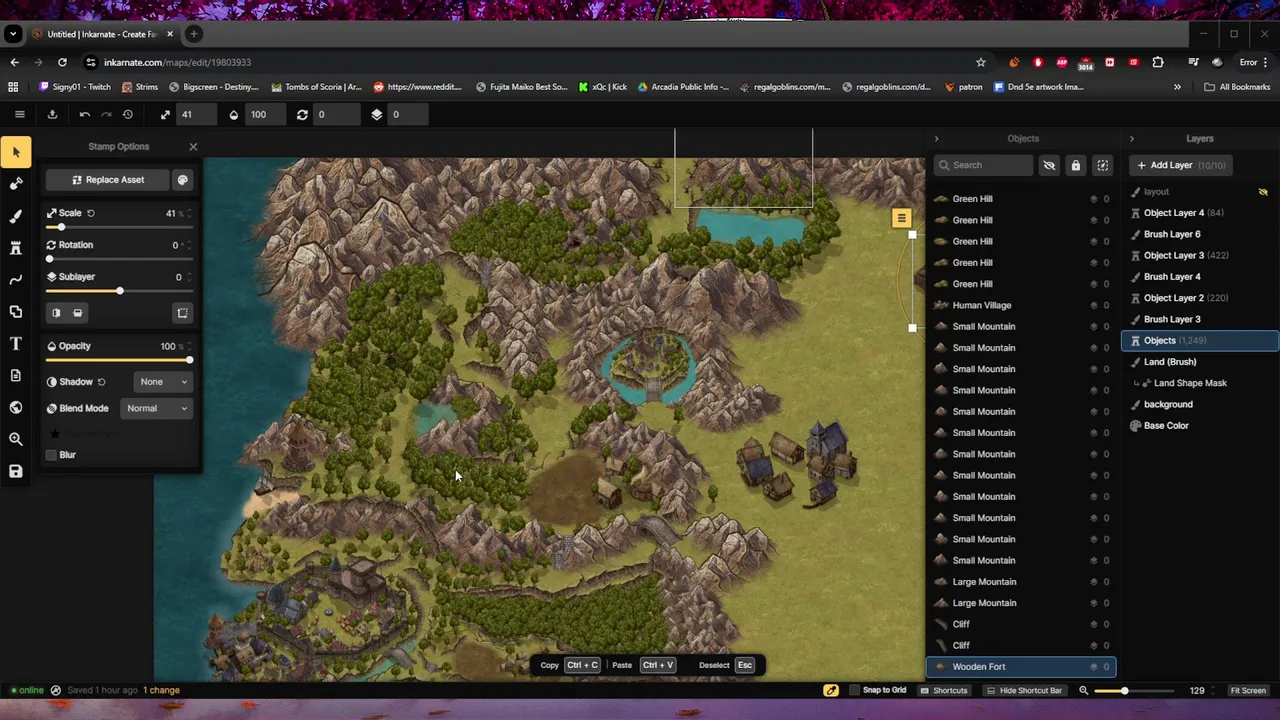1280x720 pixels.
Task: Select Object Layer 4 in Layers
Action: coord(1199,213)
